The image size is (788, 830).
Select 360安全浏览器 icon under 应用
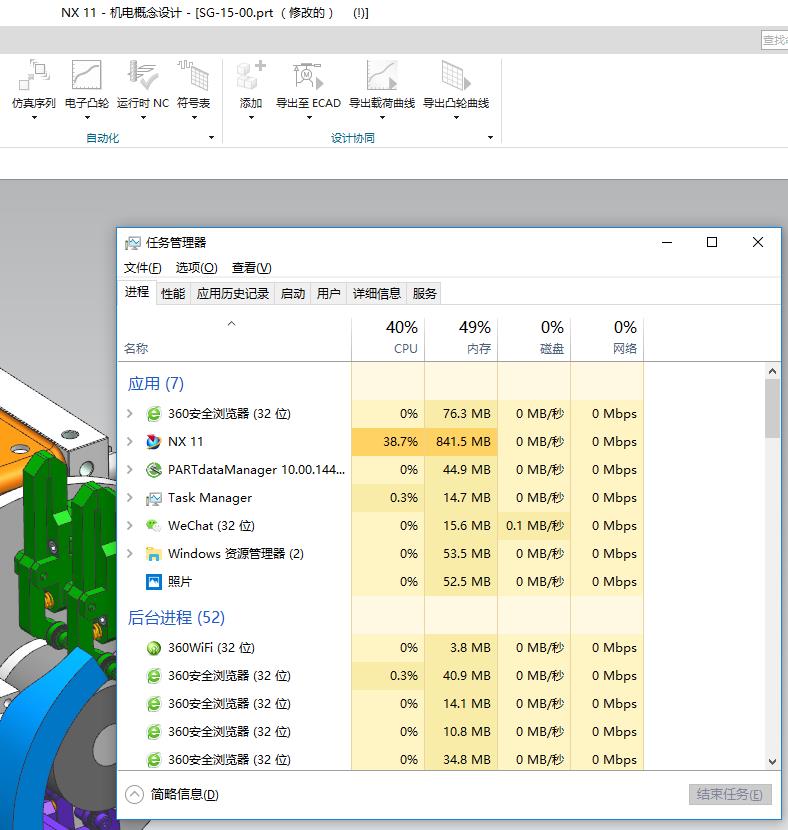click(x=153, y=413)
